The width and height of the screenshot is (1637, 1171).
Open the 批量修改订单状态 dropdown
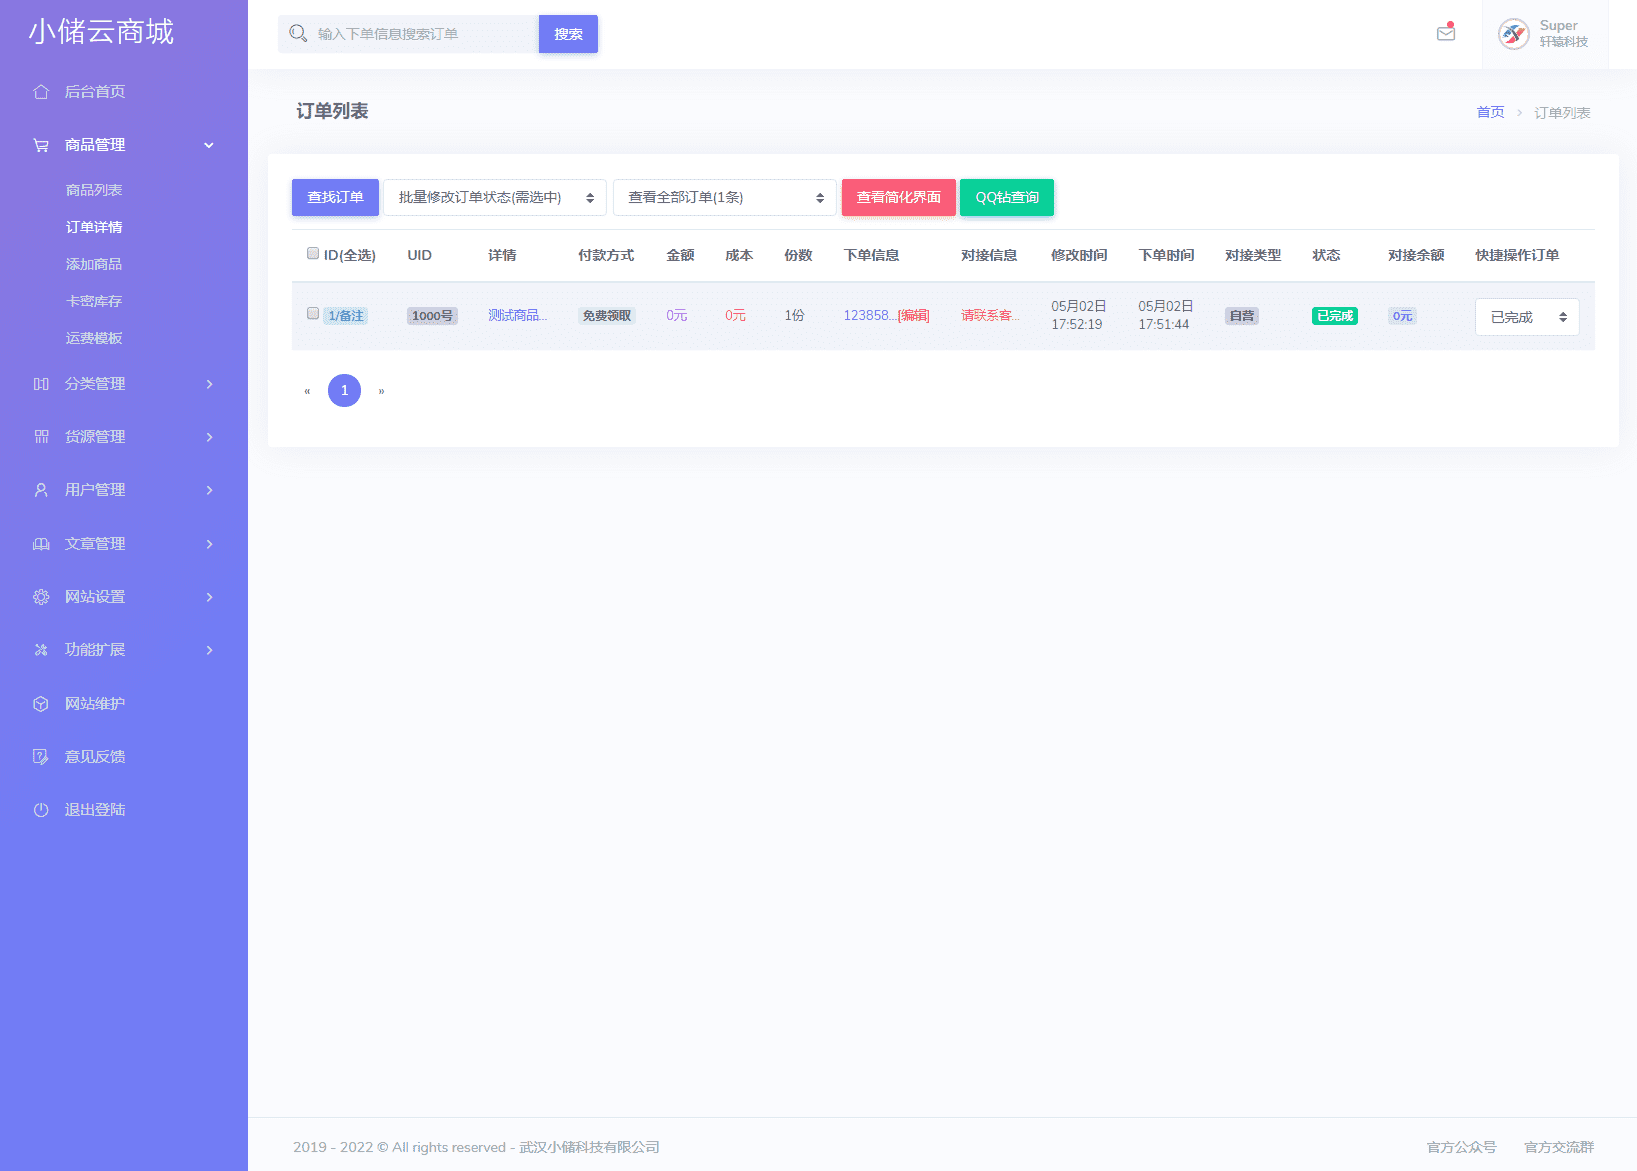pyautogui.click(x=495, y=198)
